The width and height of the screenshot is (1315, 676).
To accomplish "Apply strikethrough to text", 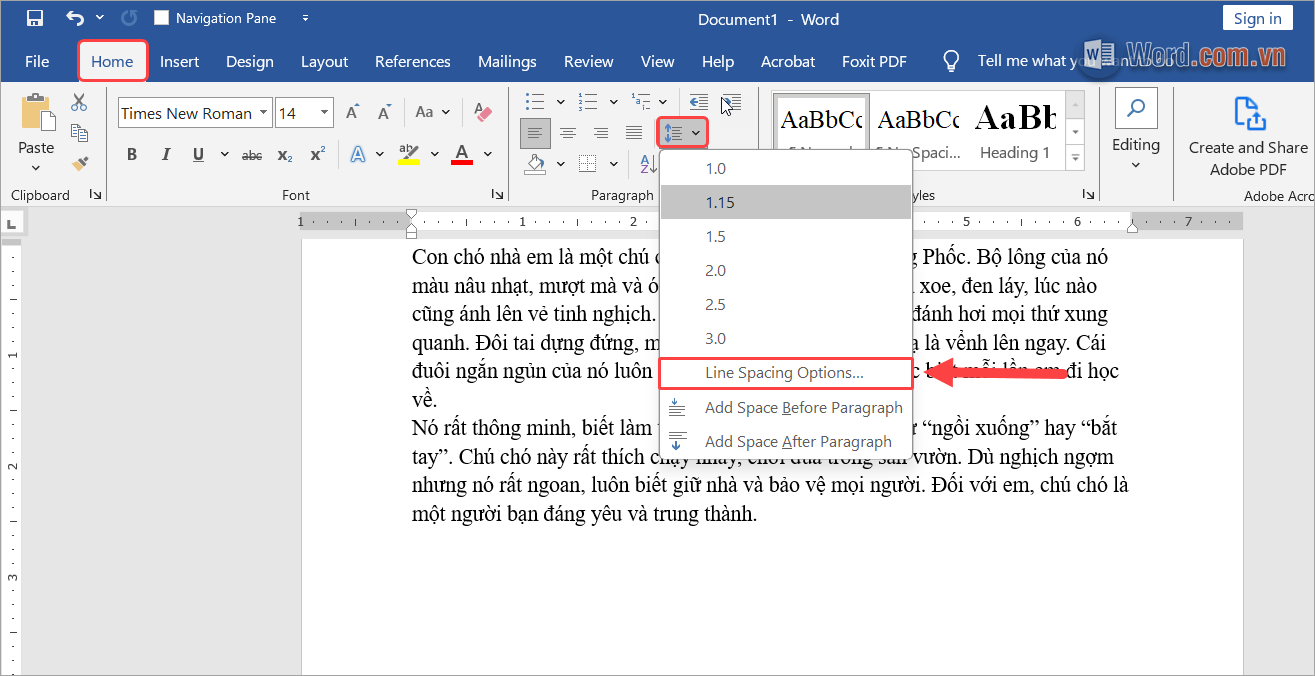I will (251, 154).
